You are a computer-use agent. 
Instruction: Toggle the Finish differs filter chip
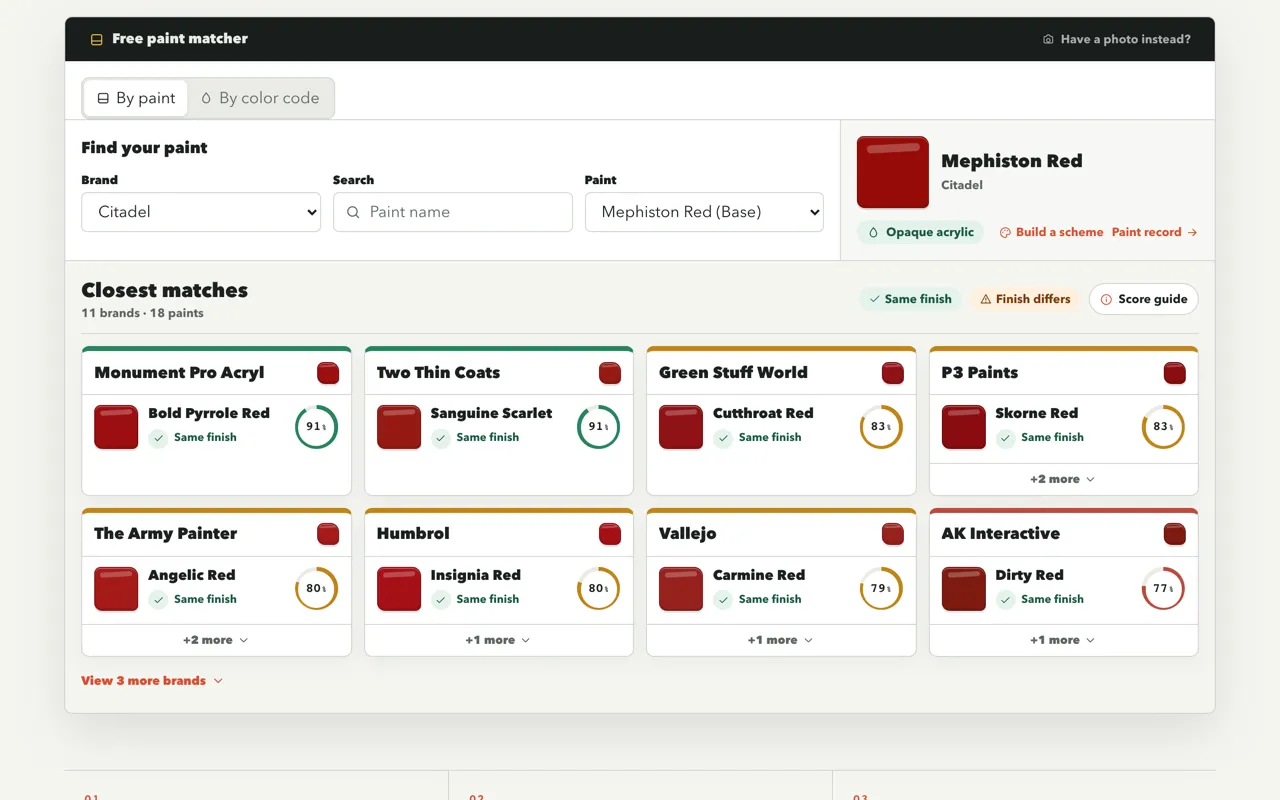point(1025,299)
